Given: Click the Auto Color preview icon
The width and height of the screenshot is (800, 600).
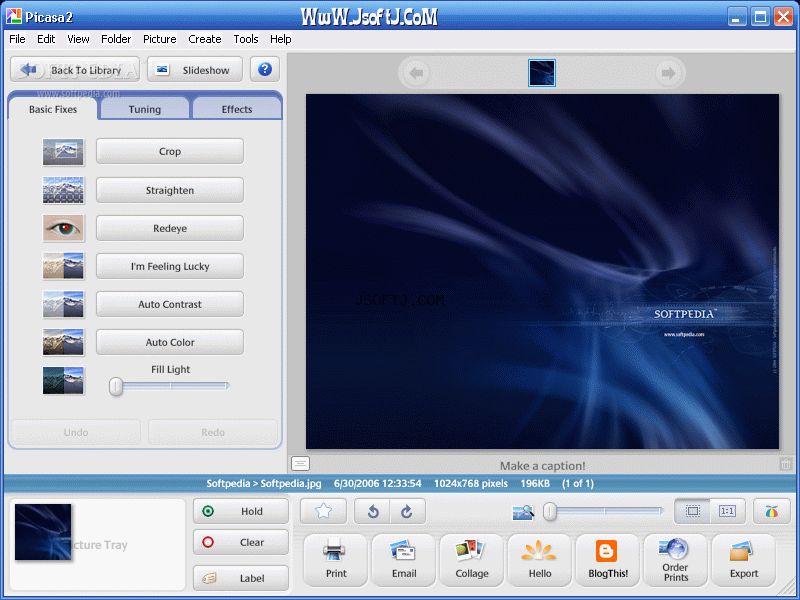Looking at the screenshot, I should (63, 342).
